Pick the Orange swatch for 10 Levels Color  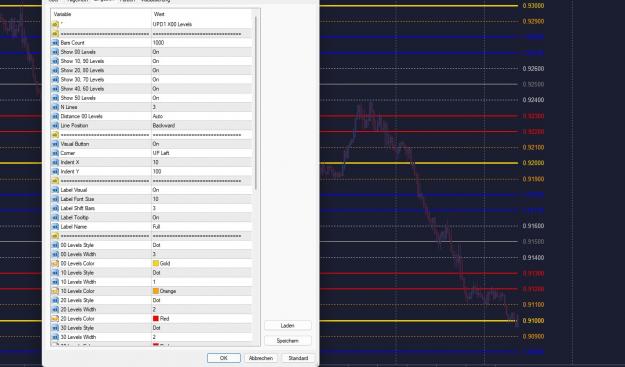click(x=156, y=291)
